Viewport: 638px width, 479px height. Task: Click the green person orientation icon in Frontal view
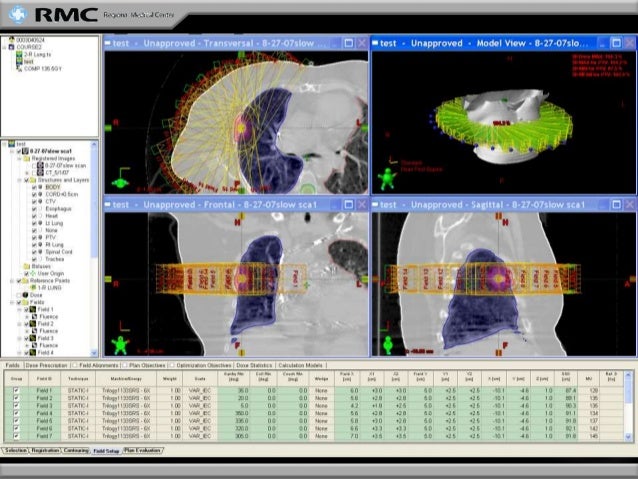(x=121, y=345)
